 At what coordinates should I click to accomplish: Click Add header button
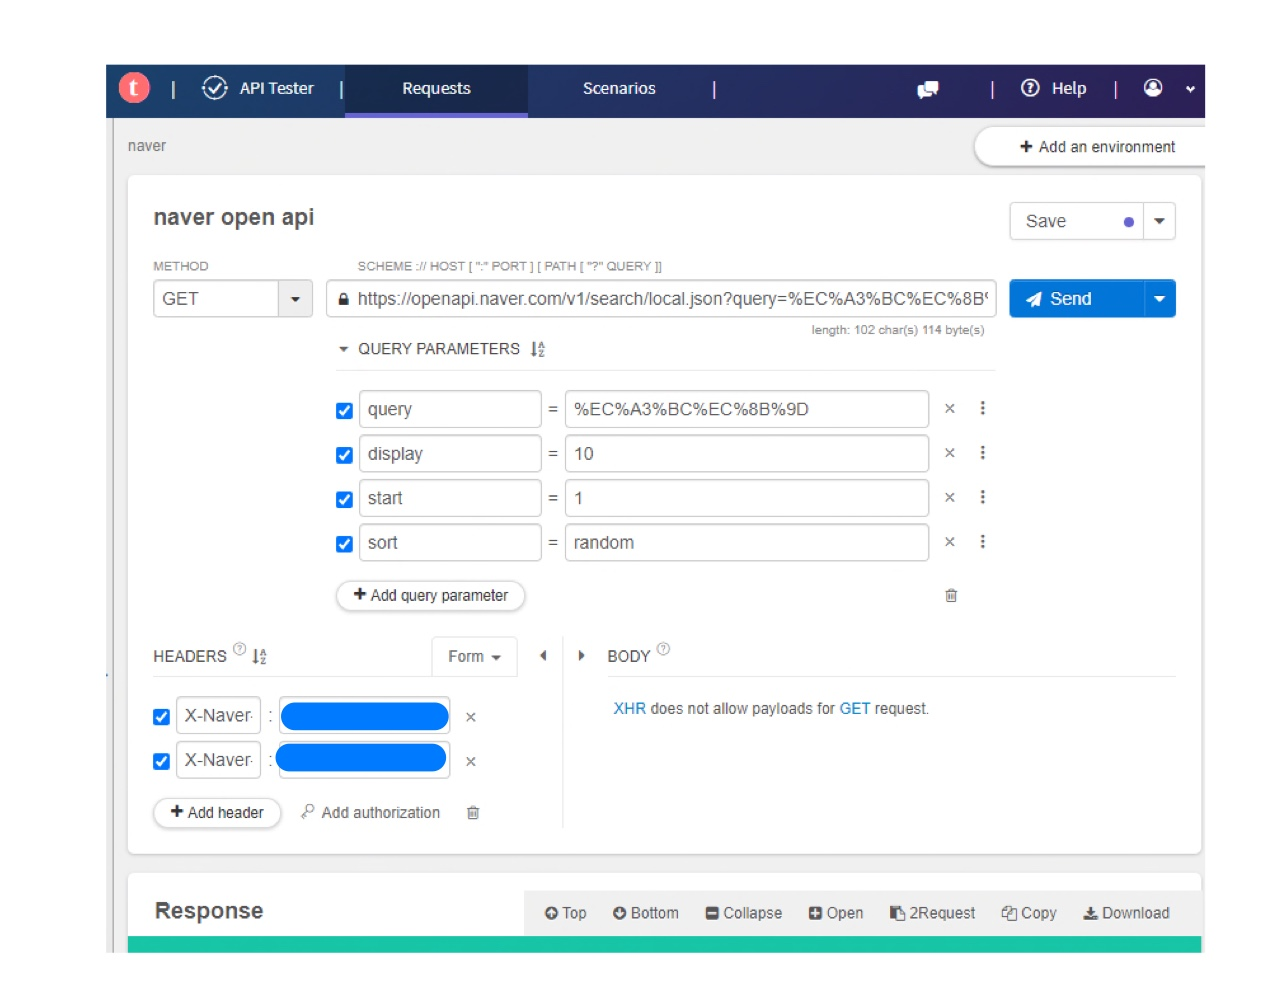(217, 813)
